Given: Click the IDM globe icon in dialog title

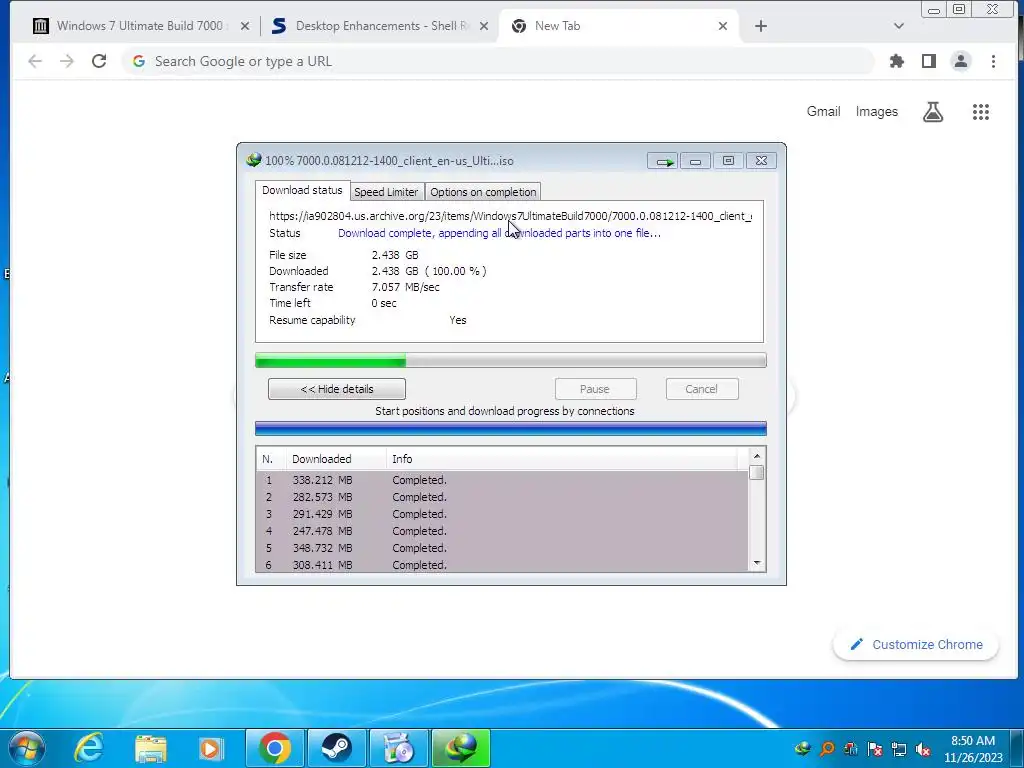Looking at the screenshot, I should pyautogui.click(x=253, y=160).
